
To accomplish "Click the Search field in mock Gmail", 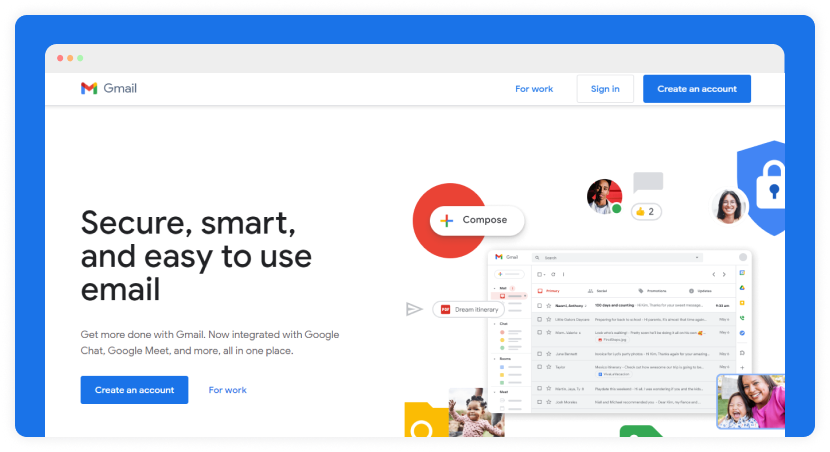I will click(618, 258).
